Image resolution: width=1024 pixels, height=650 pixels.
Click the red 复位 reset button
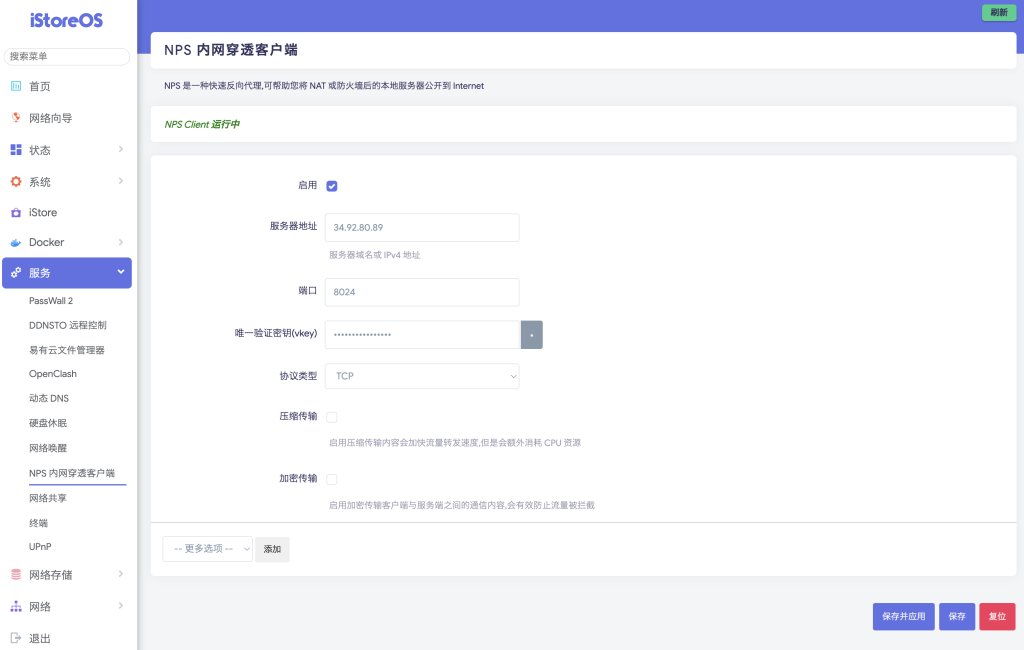997,617
